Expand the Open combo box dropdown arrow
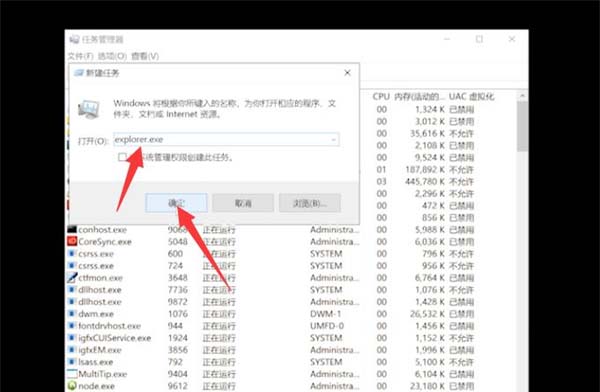Image resolution: width=600 pixels, height=392 pixels. point(334,140)
